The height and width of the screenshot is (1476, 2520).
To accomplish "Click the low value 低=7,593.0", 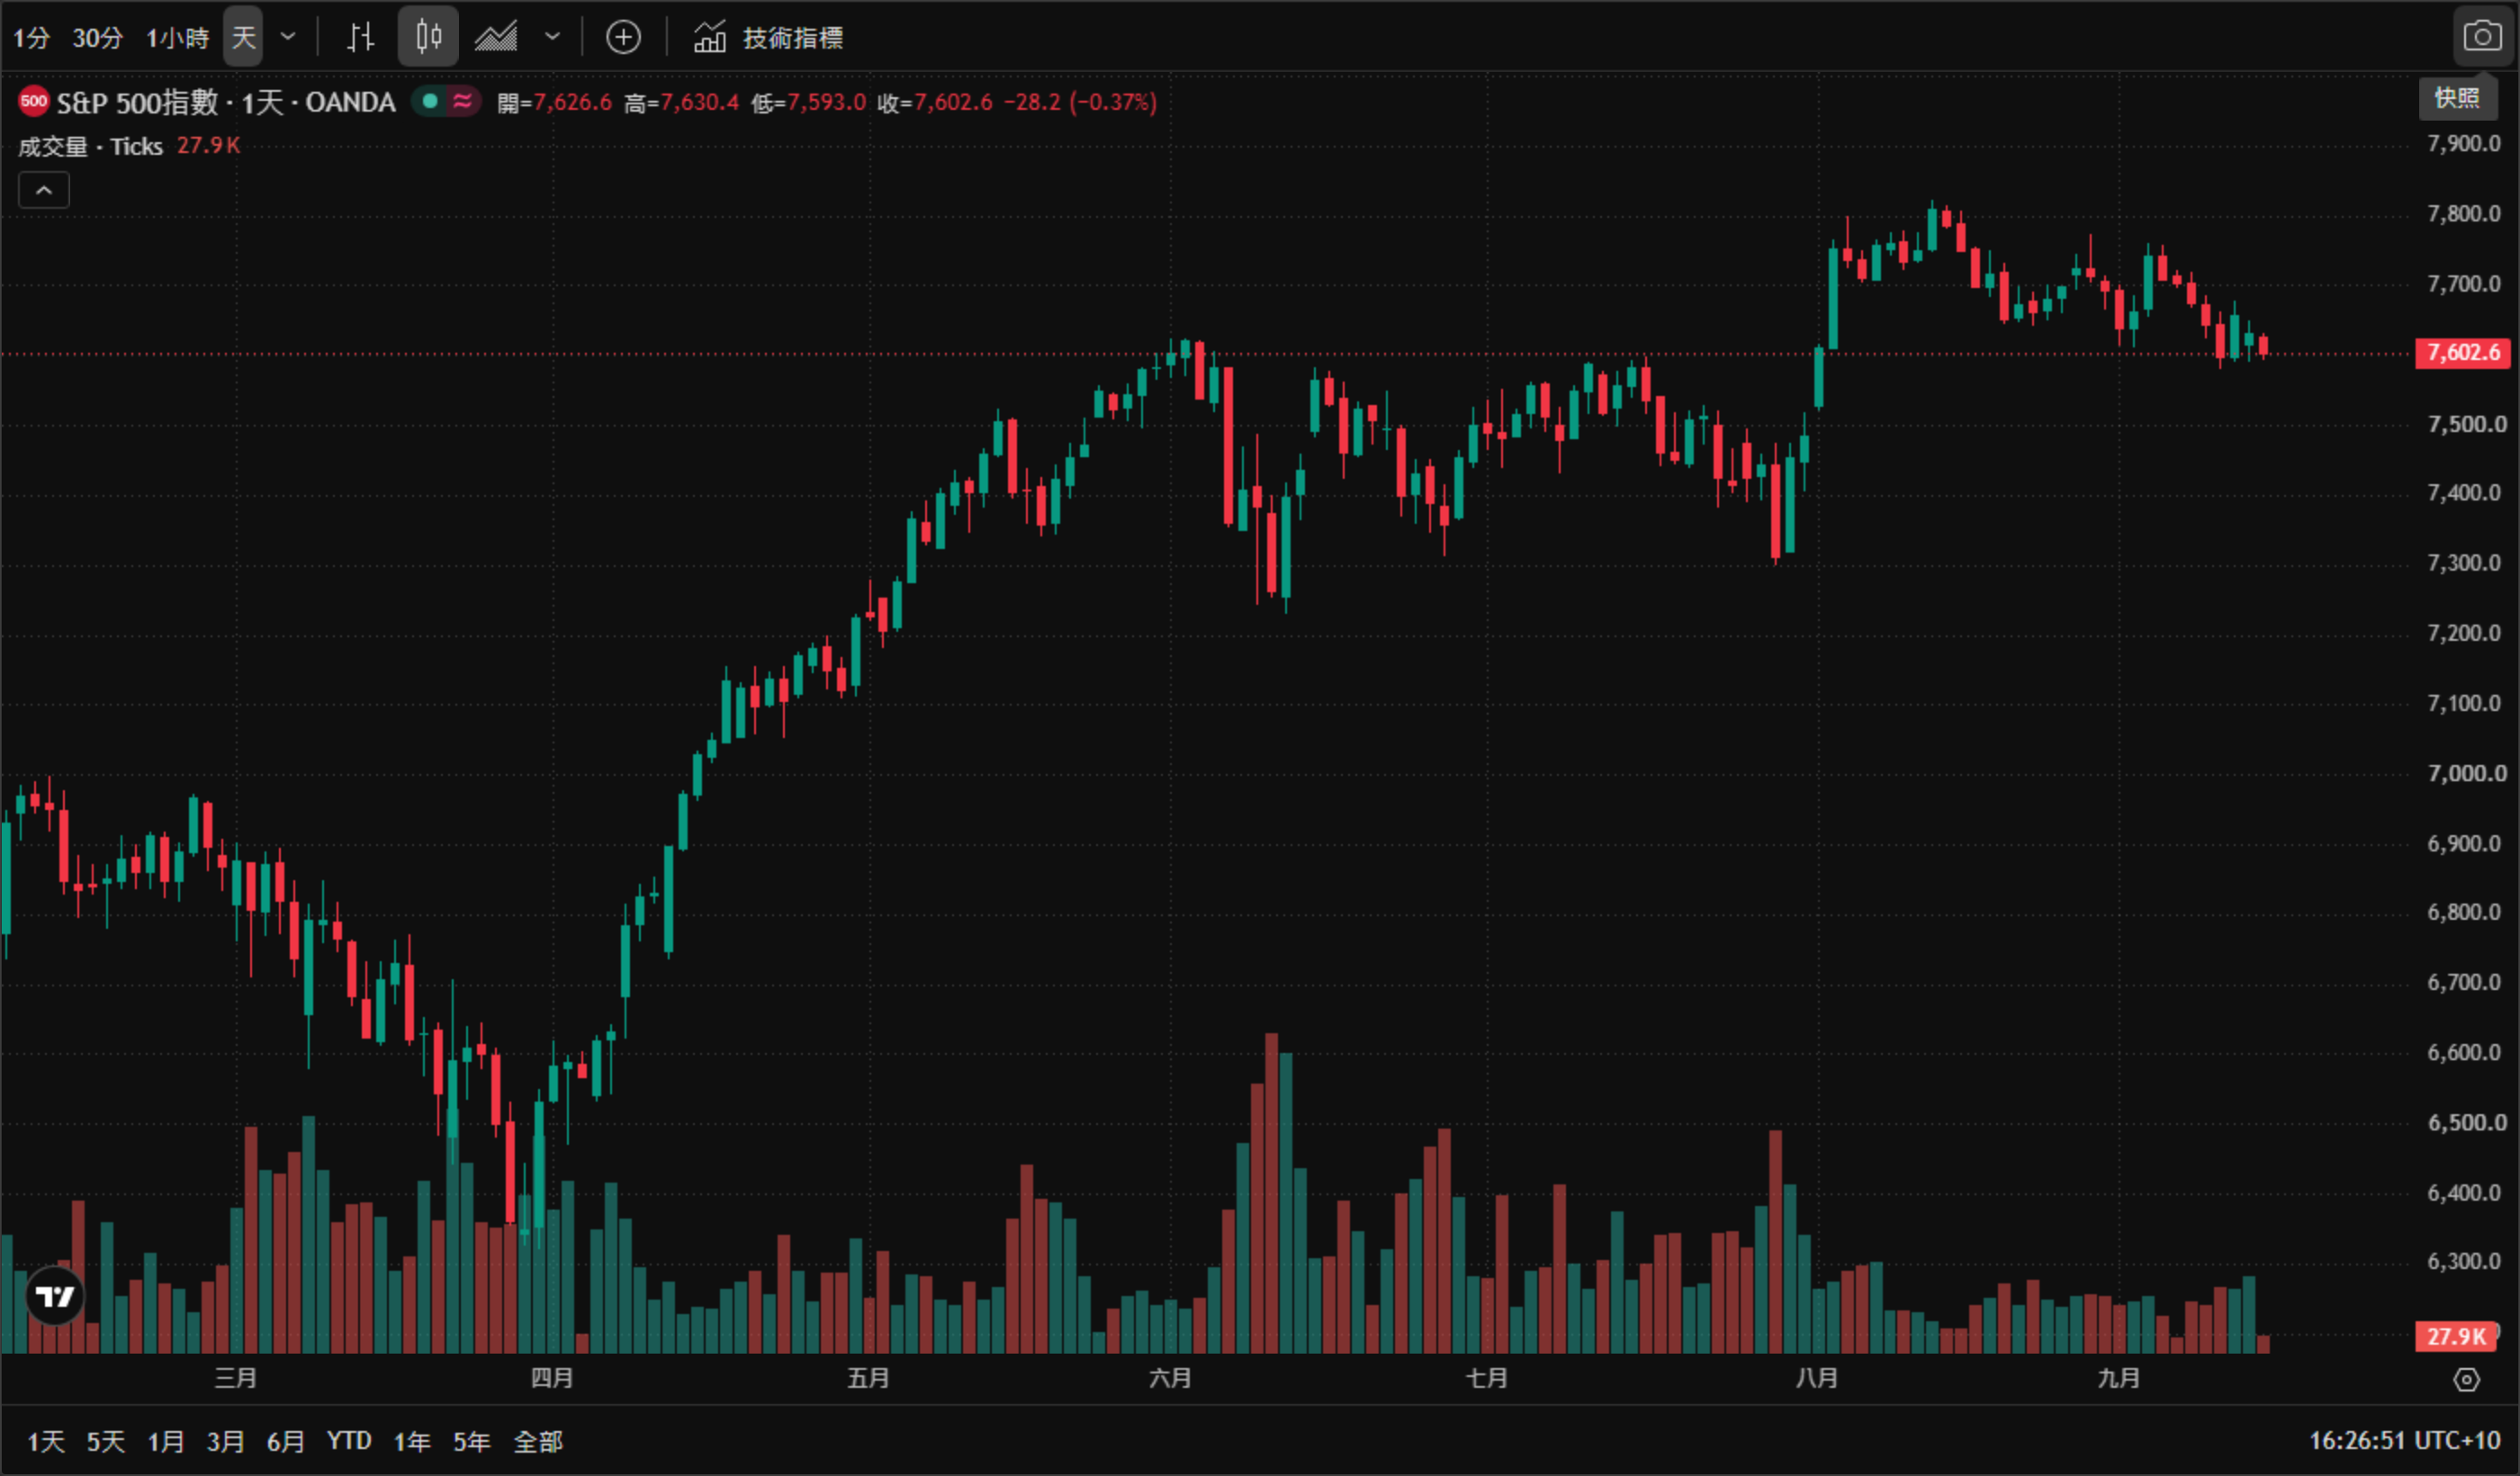I will (x=809, y=102).
